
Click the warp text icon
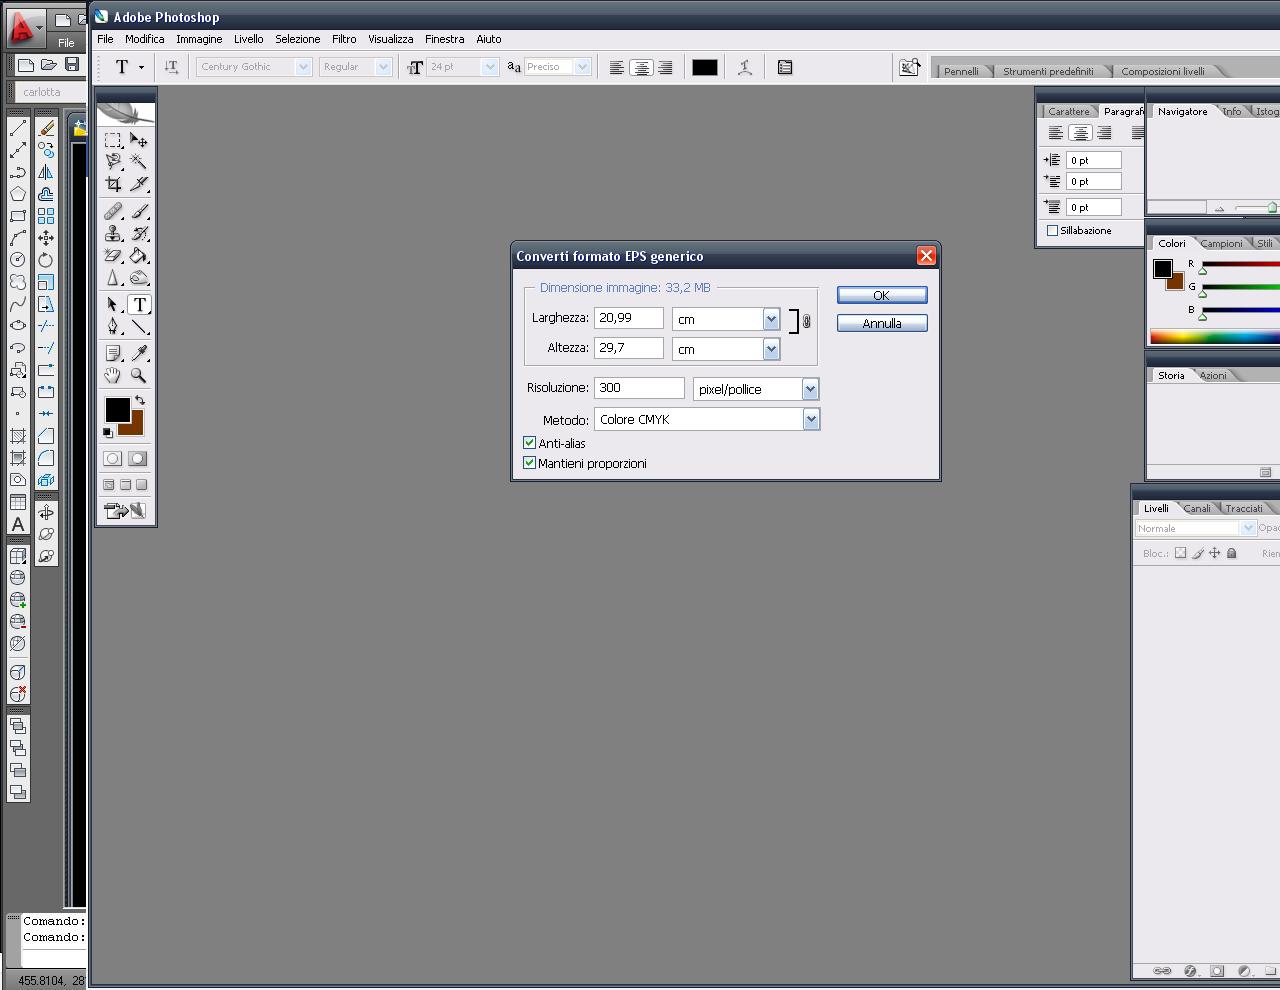pos(745,67)
